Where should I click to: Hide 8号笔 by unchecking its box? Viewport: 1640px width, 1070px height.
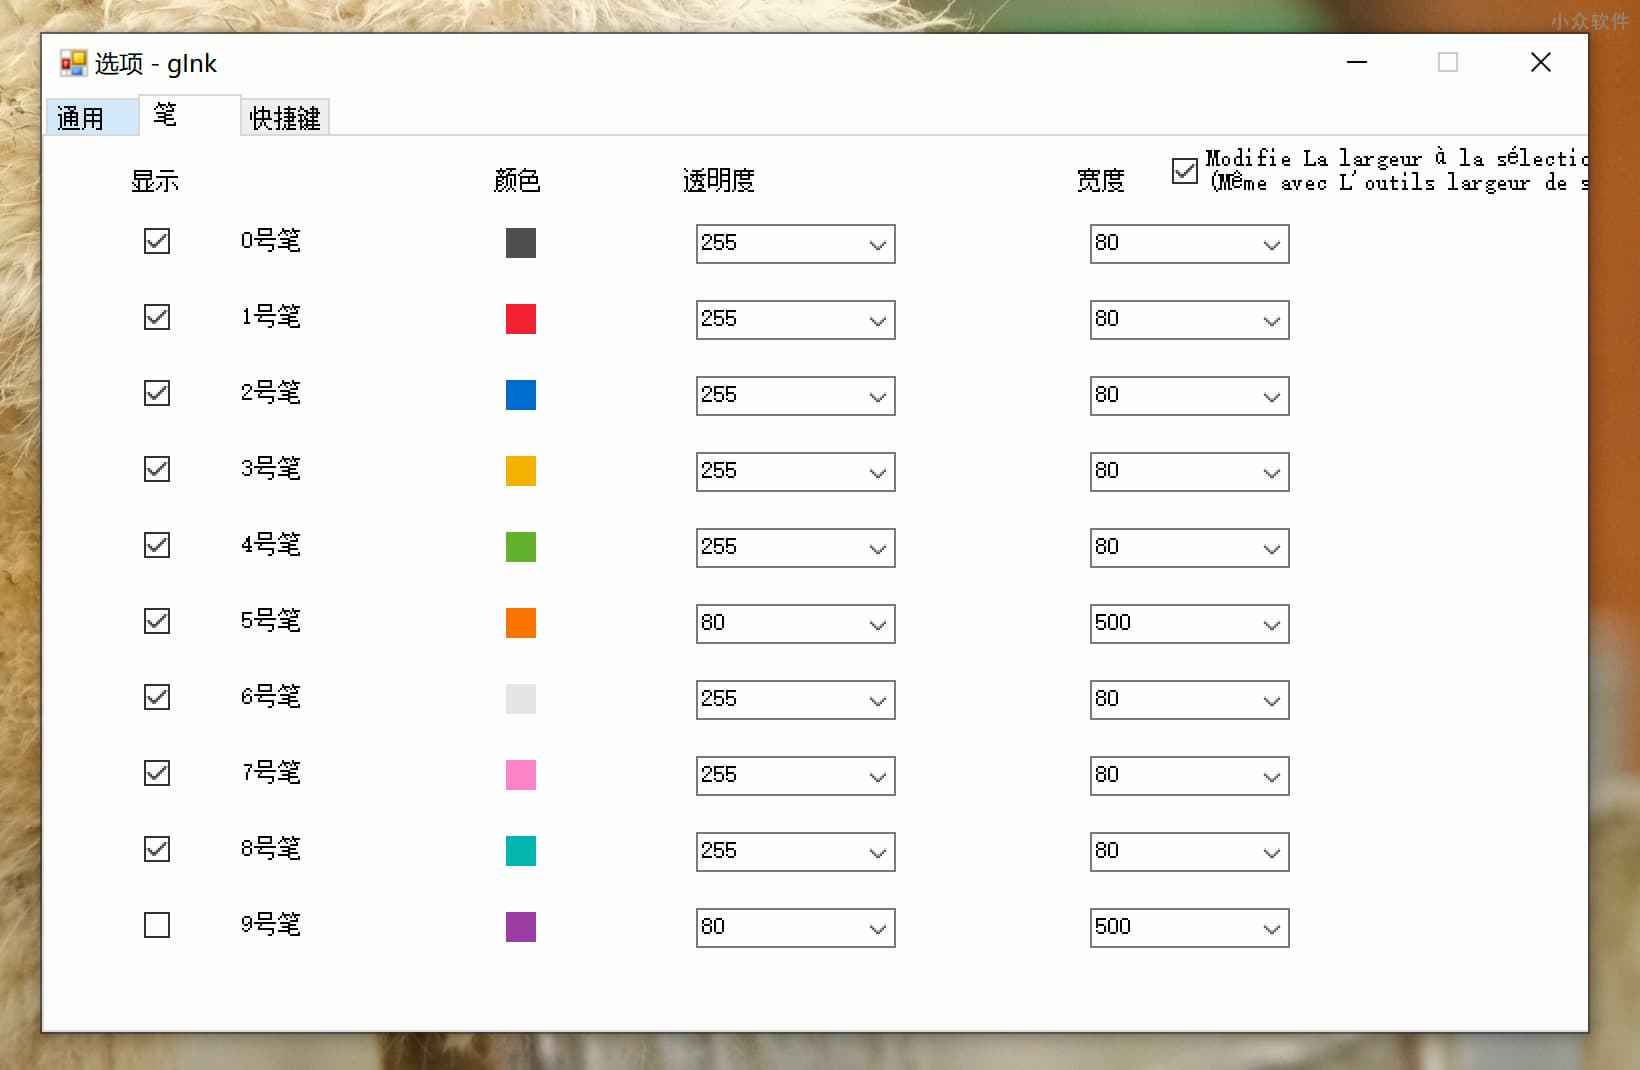point(156,849)
